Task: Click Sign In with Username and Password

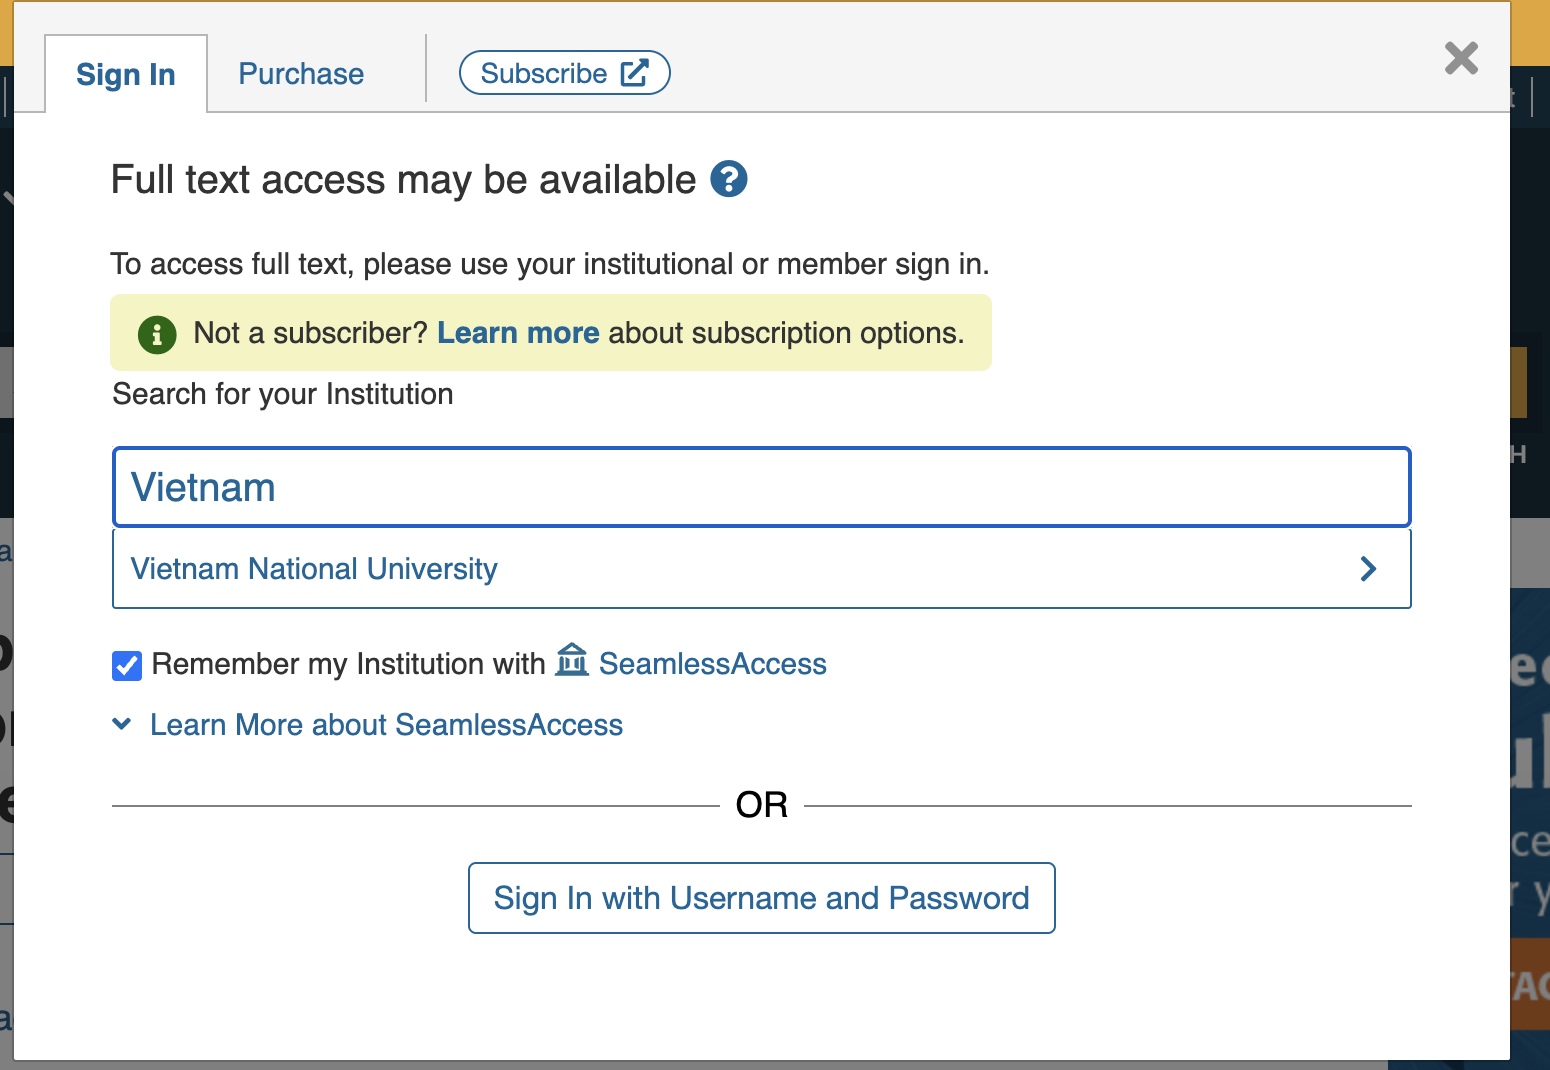Action: point(761,898)
